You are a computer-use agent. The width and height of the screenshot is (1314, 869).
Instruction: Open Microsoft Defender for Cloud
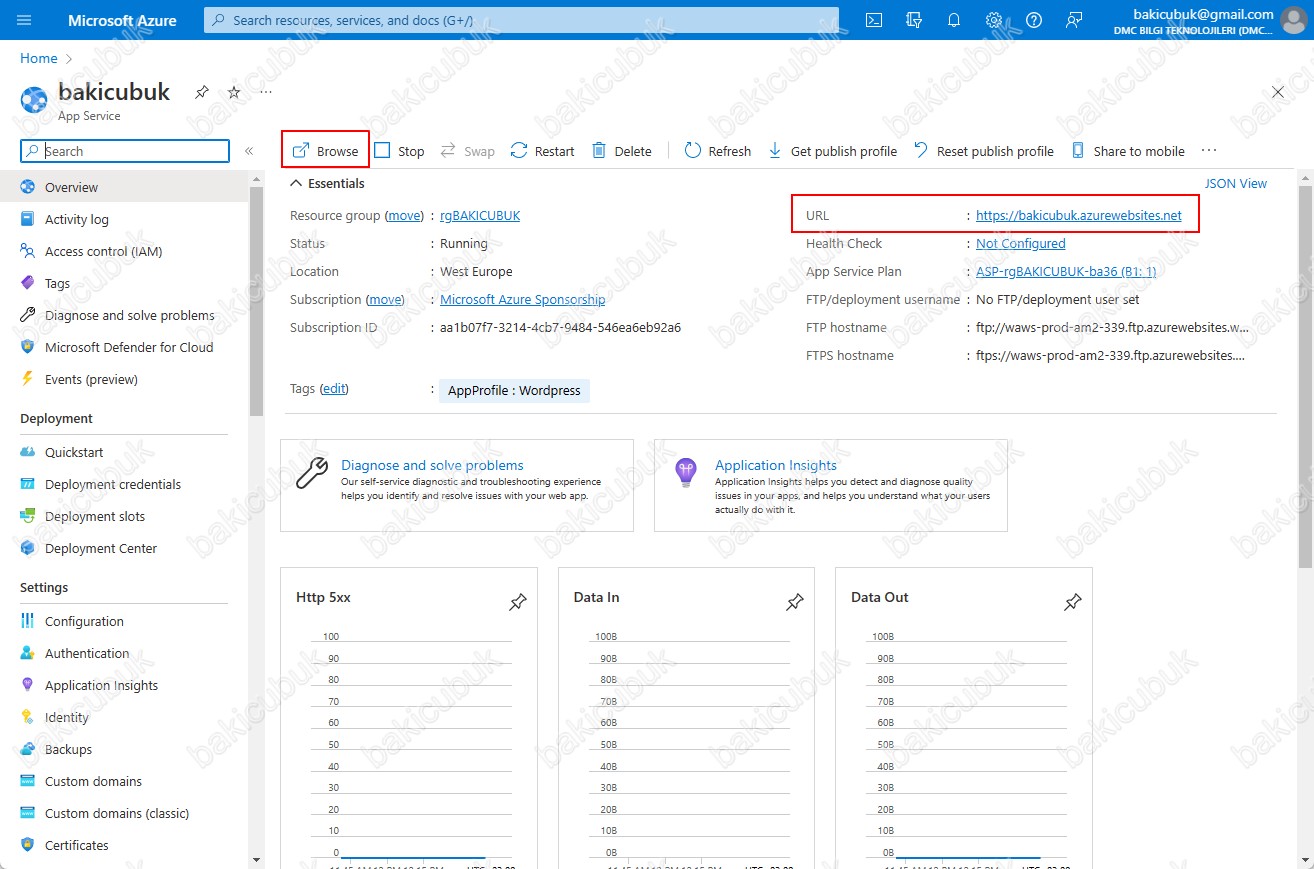point(124,347)
